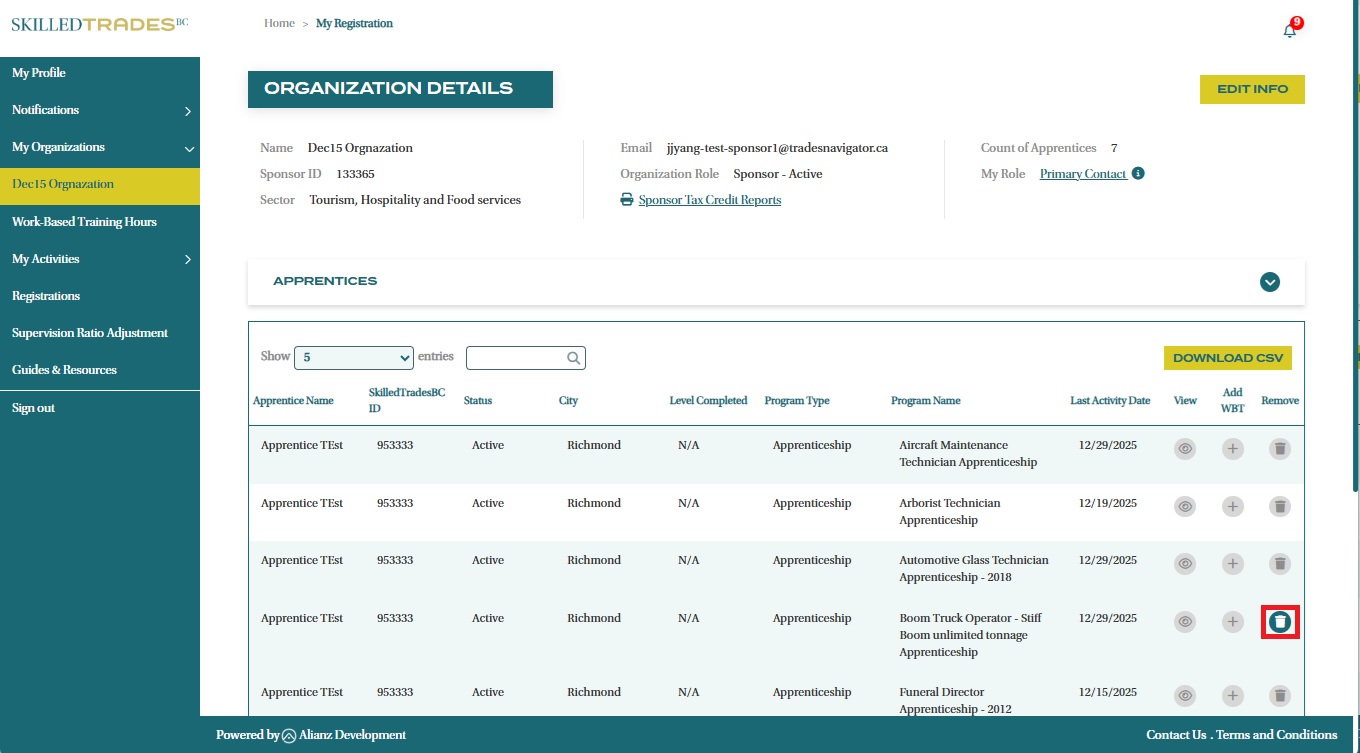Expand the Notifications sidebar submenu
This screenshot has height=753, width=1360.
point(188,111)
